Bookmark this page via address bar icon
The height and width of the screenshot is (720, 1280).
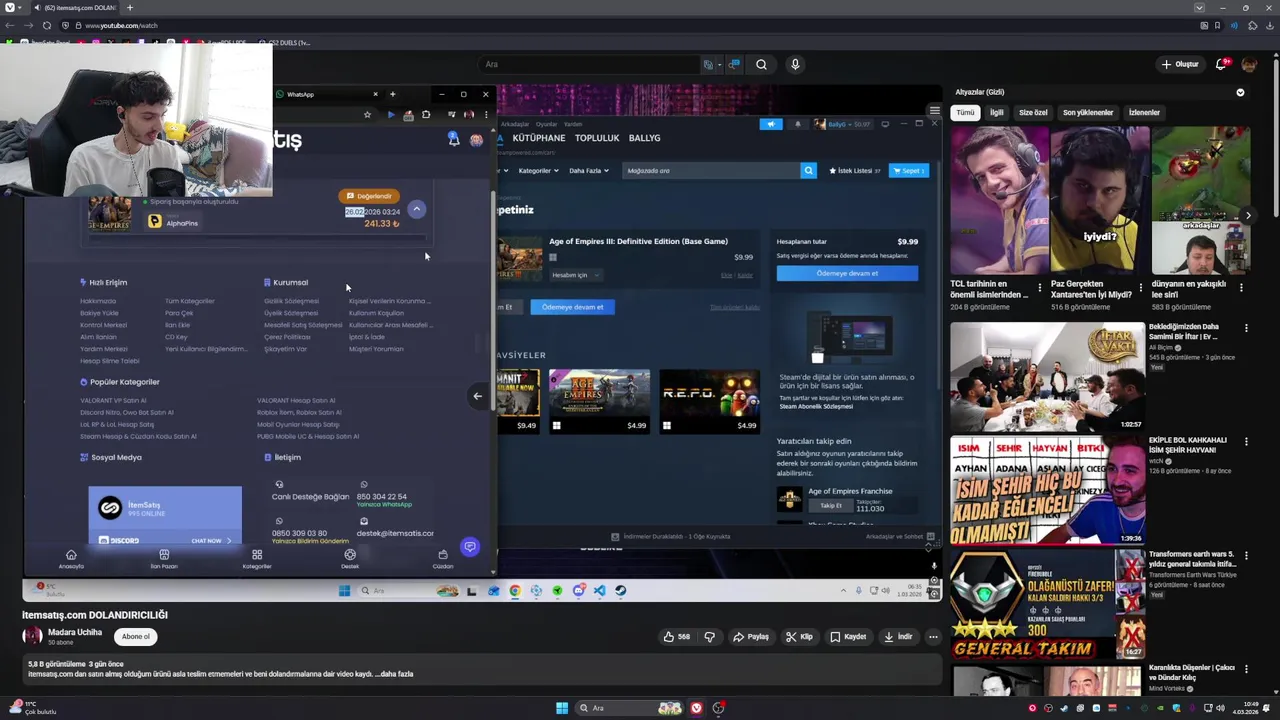click(x=1217, y=25)
